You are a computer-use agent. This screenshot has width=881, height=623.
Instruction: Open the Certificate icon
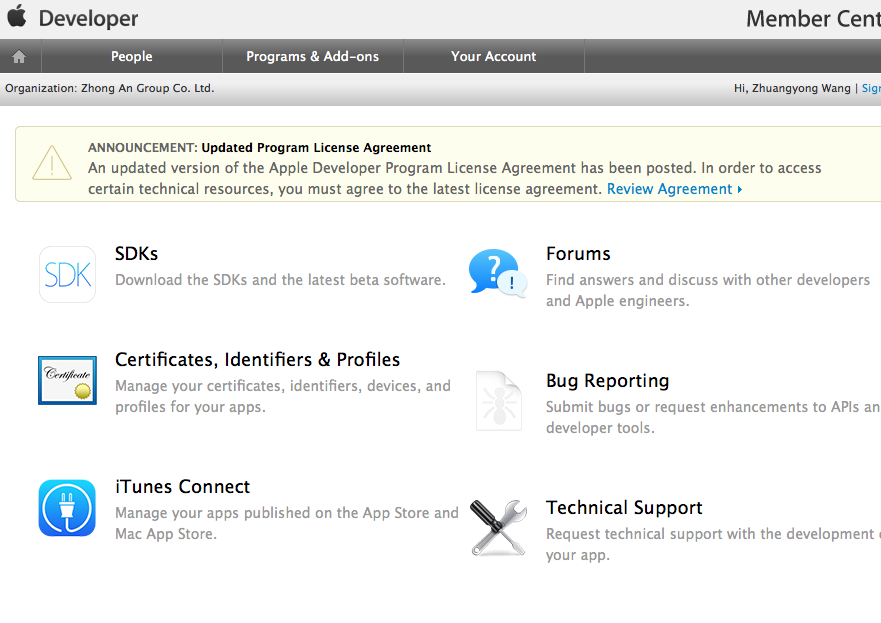tap(67, 380)
